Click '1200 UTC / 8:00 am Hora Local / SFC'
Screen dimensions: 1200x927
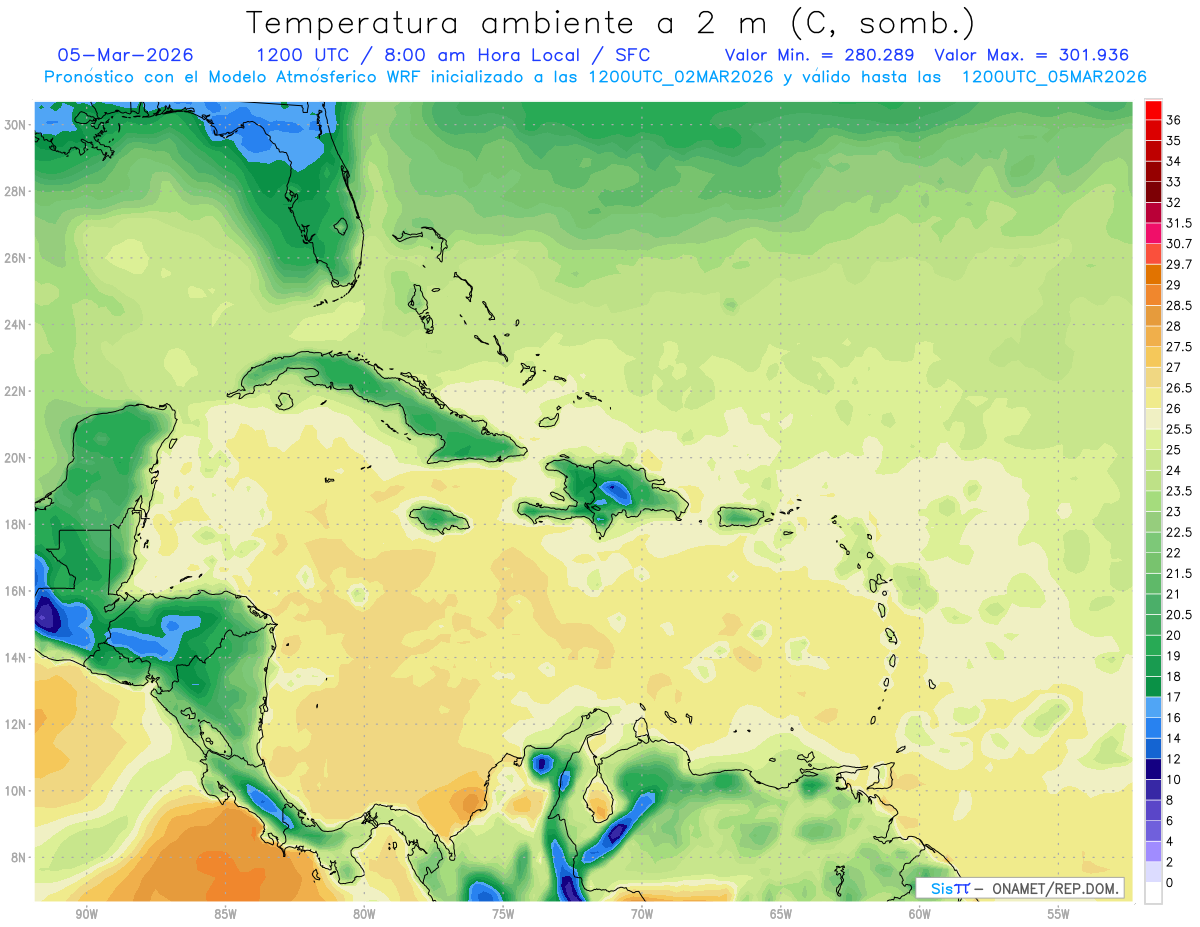(454, 55)
